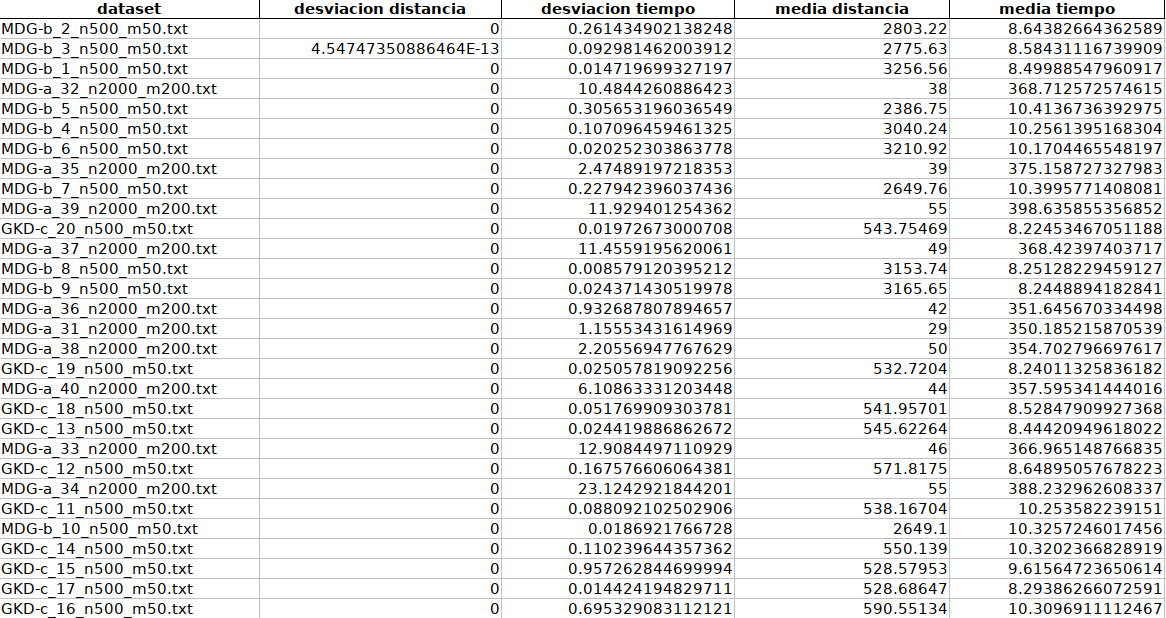Select media tiempo value 9.61564723650614
Screen dimensions: 1166x618
coord(1085,570)
